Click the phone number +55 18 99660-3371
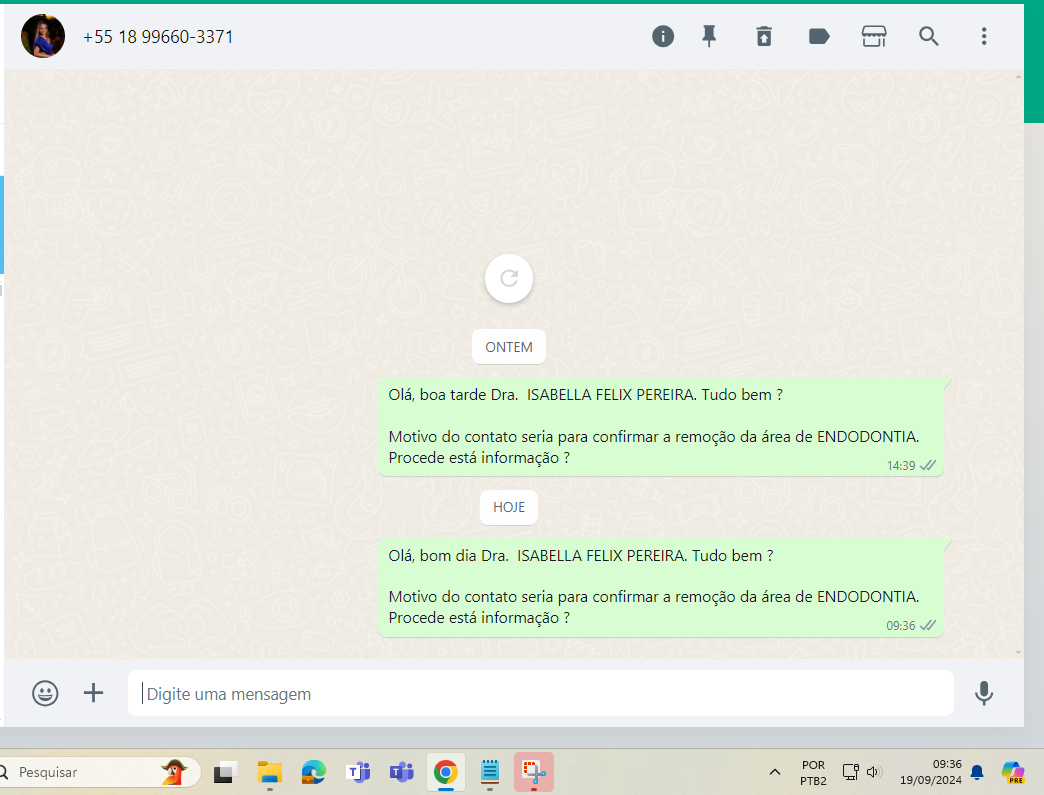The height and width of the screenshot is (795, 1044). tap(158, 37)
